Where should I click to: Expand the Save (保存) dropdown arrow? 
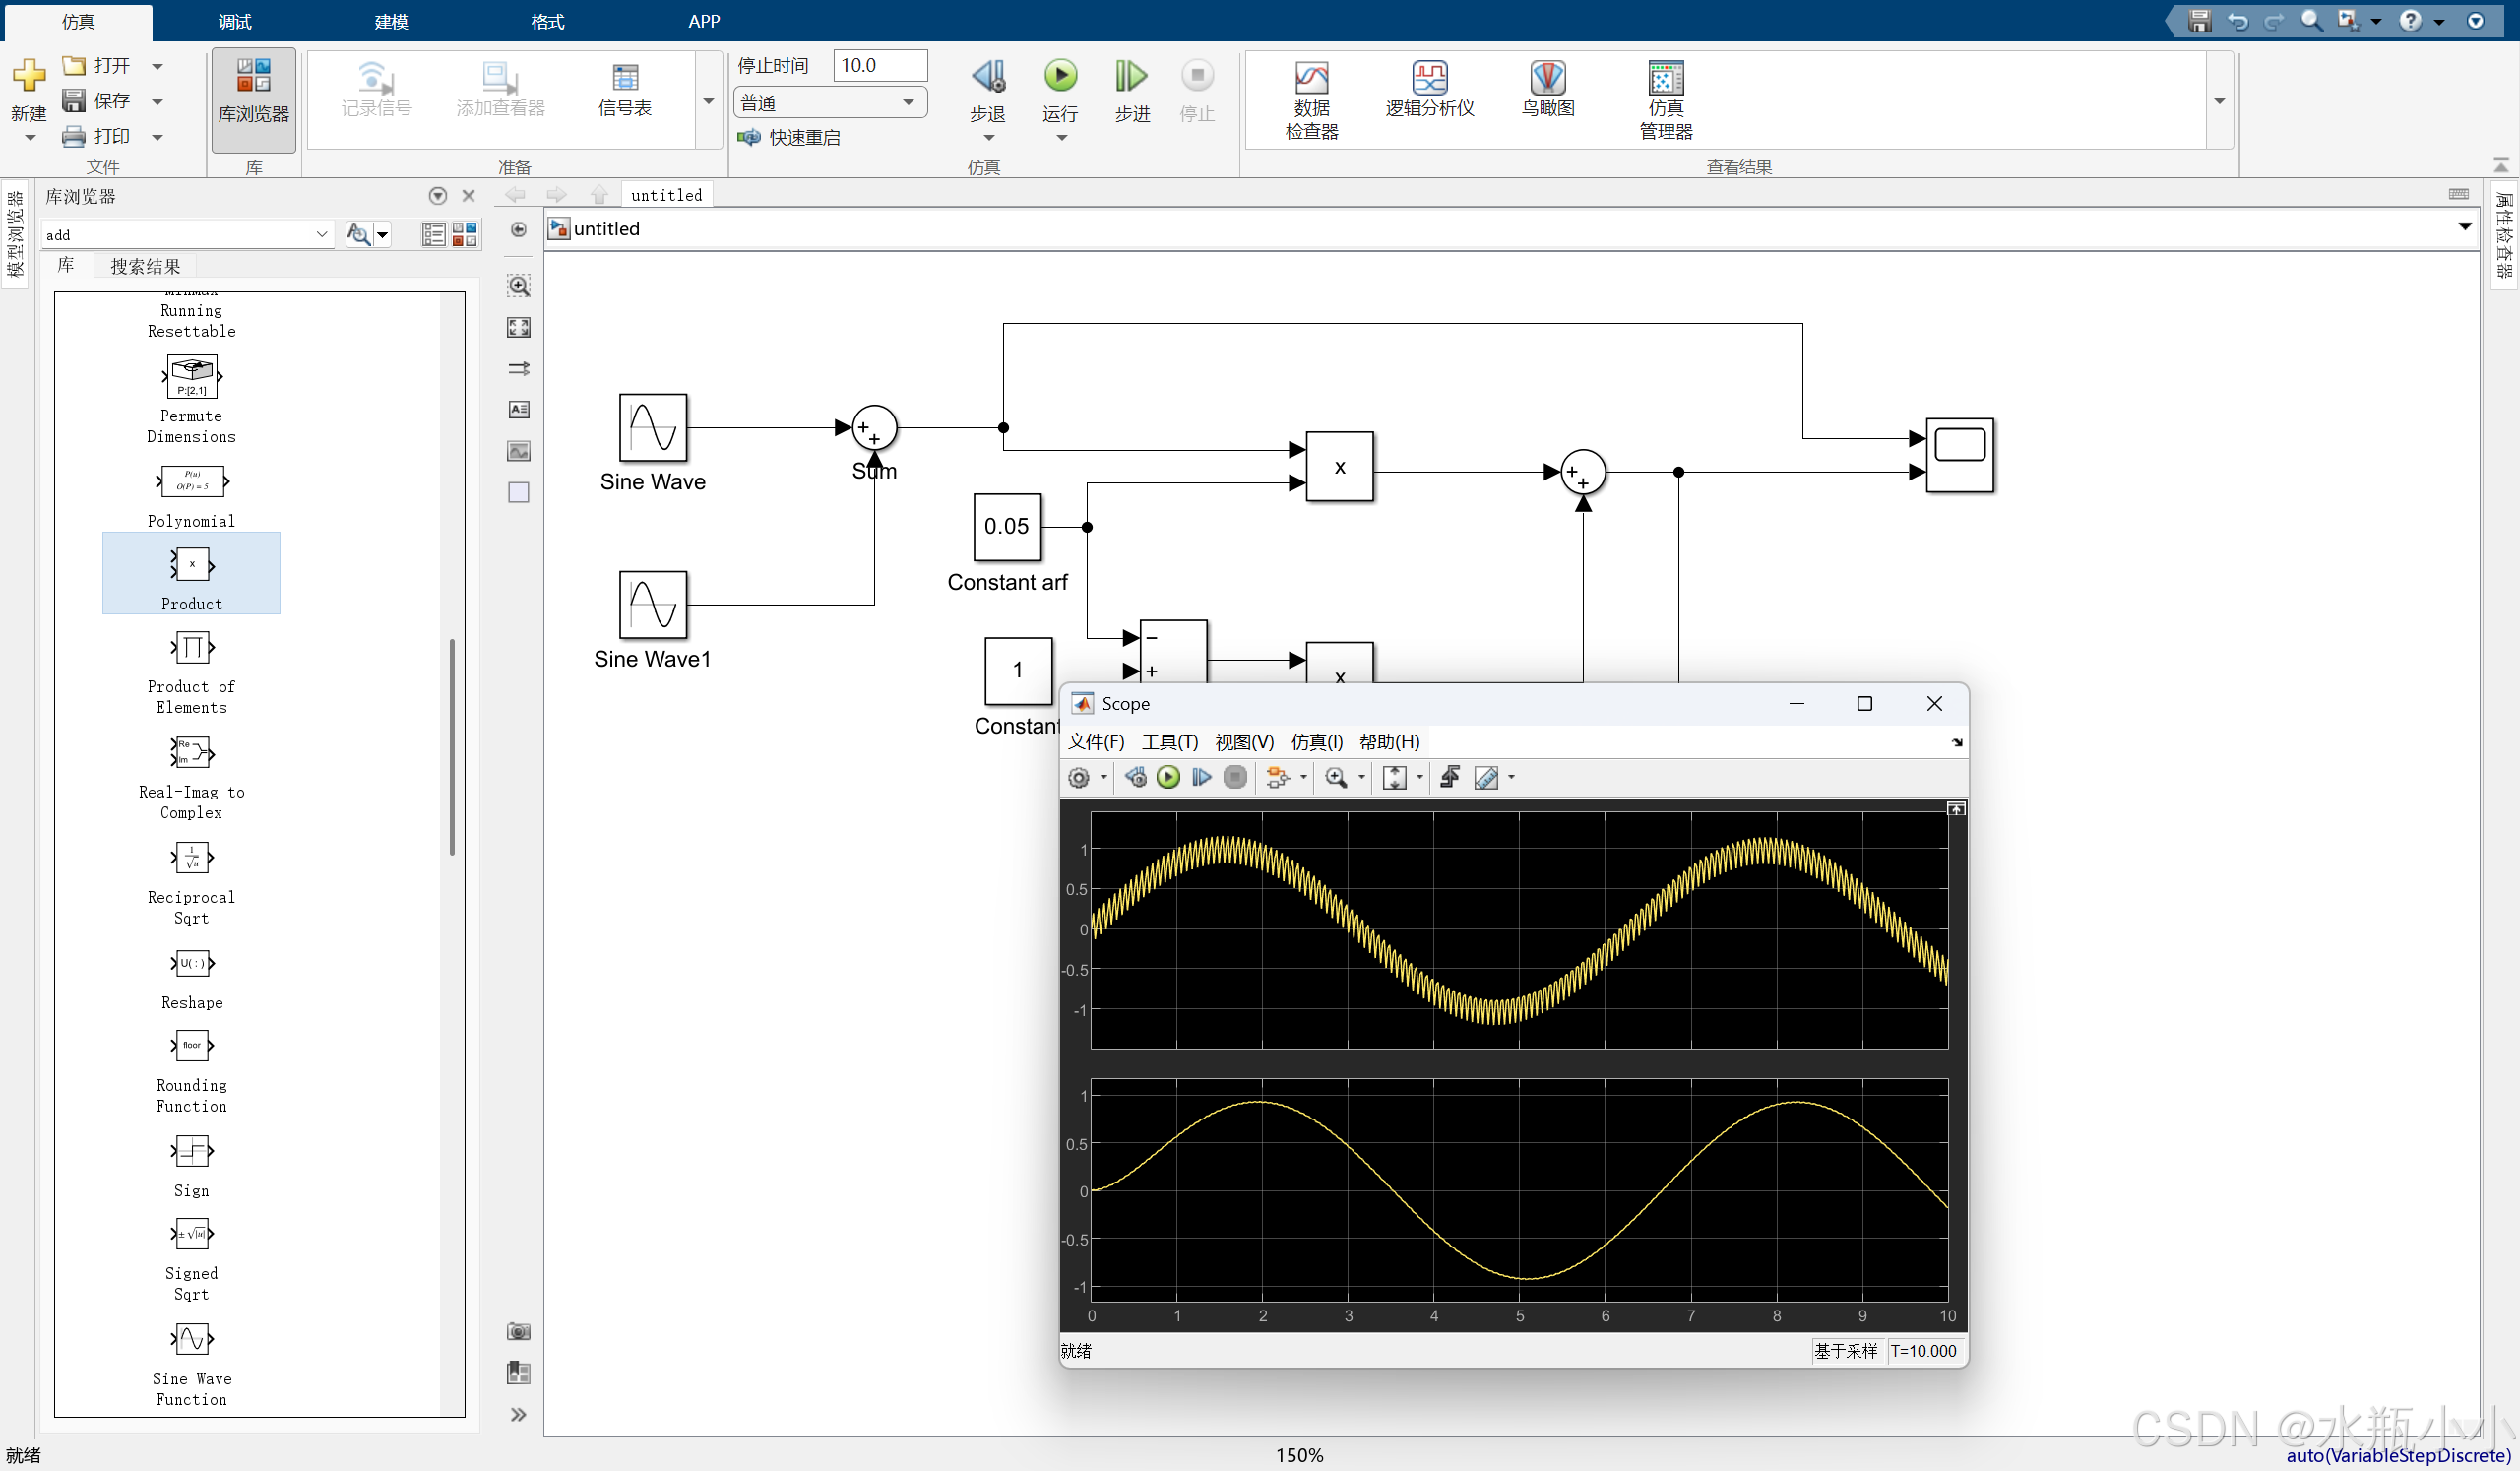click(157, 102)
